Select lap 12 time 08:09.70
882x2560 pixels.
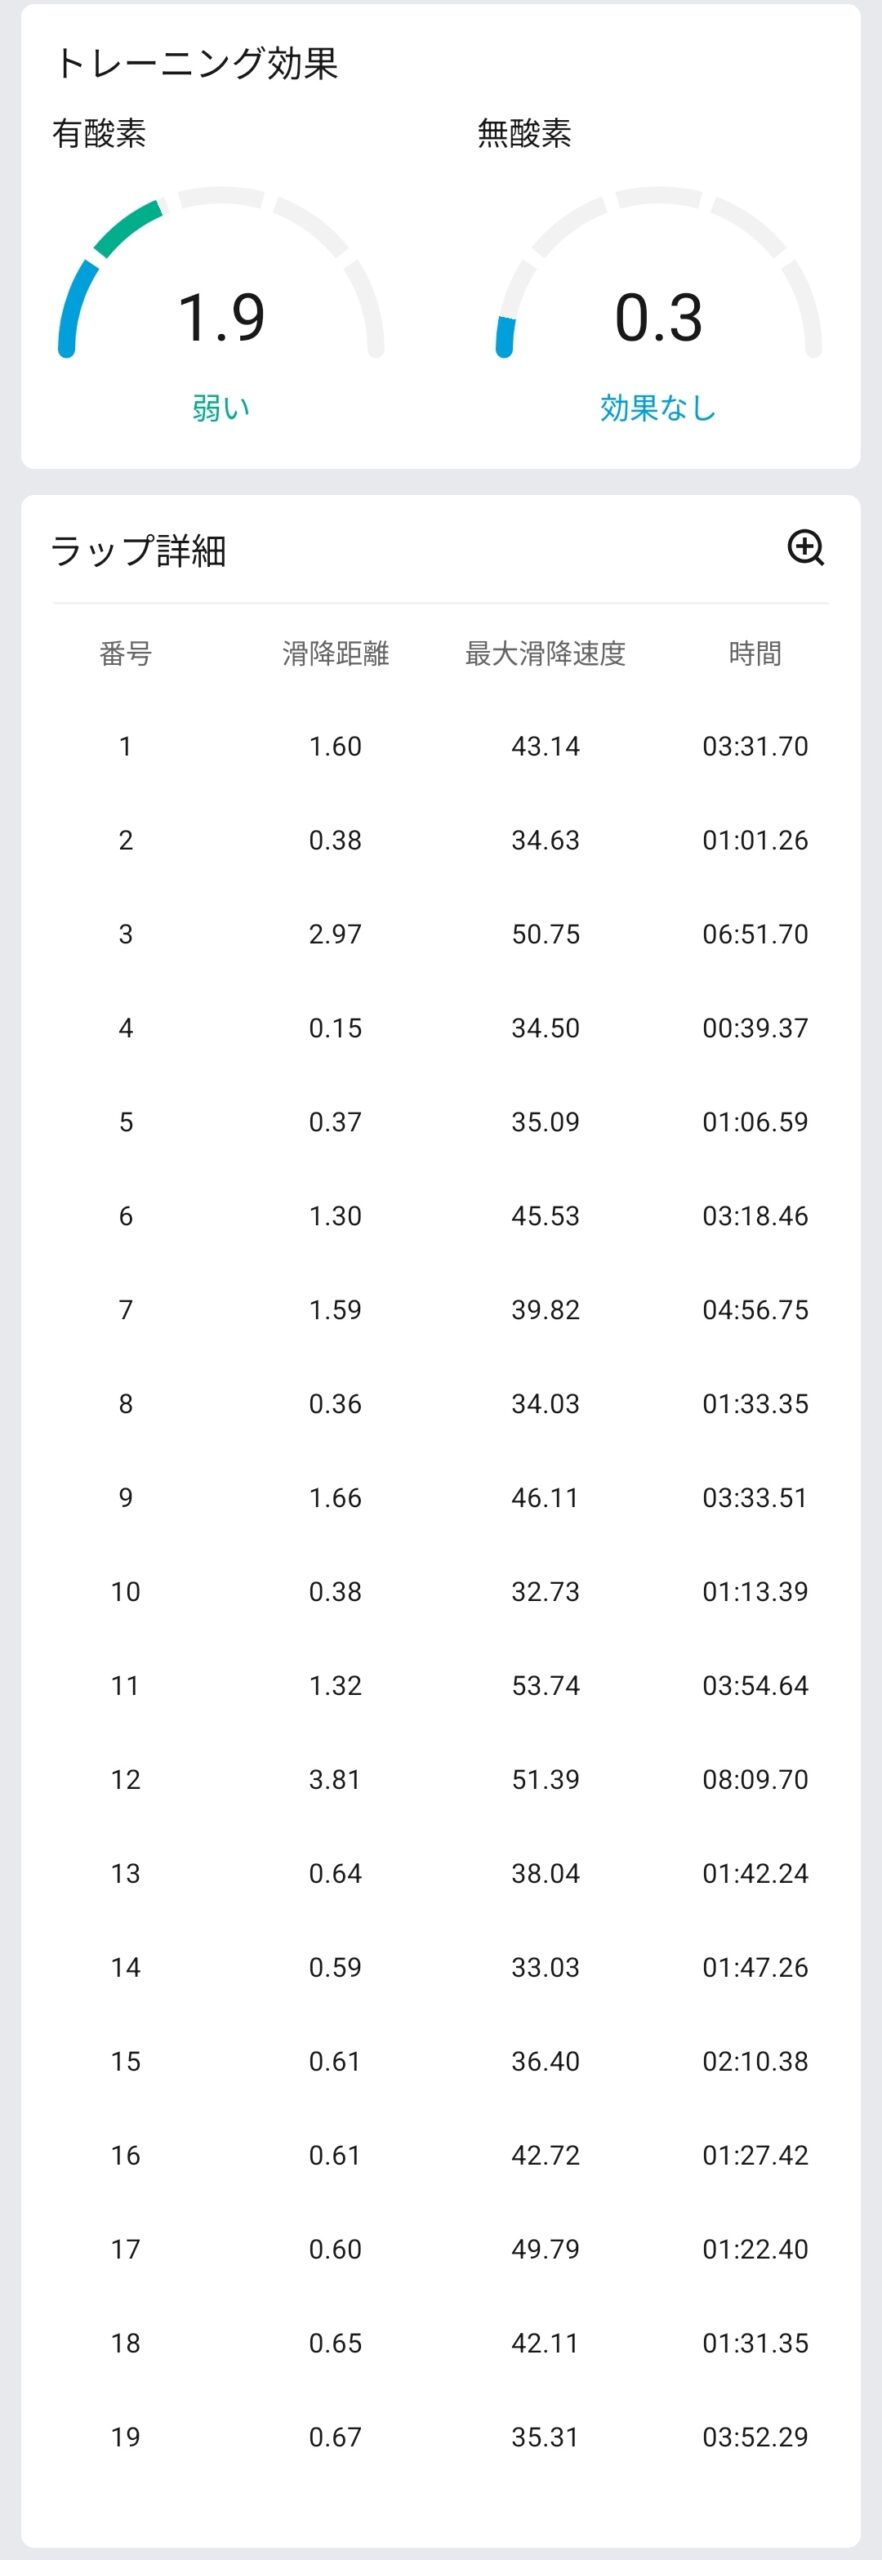[755, 1779]
